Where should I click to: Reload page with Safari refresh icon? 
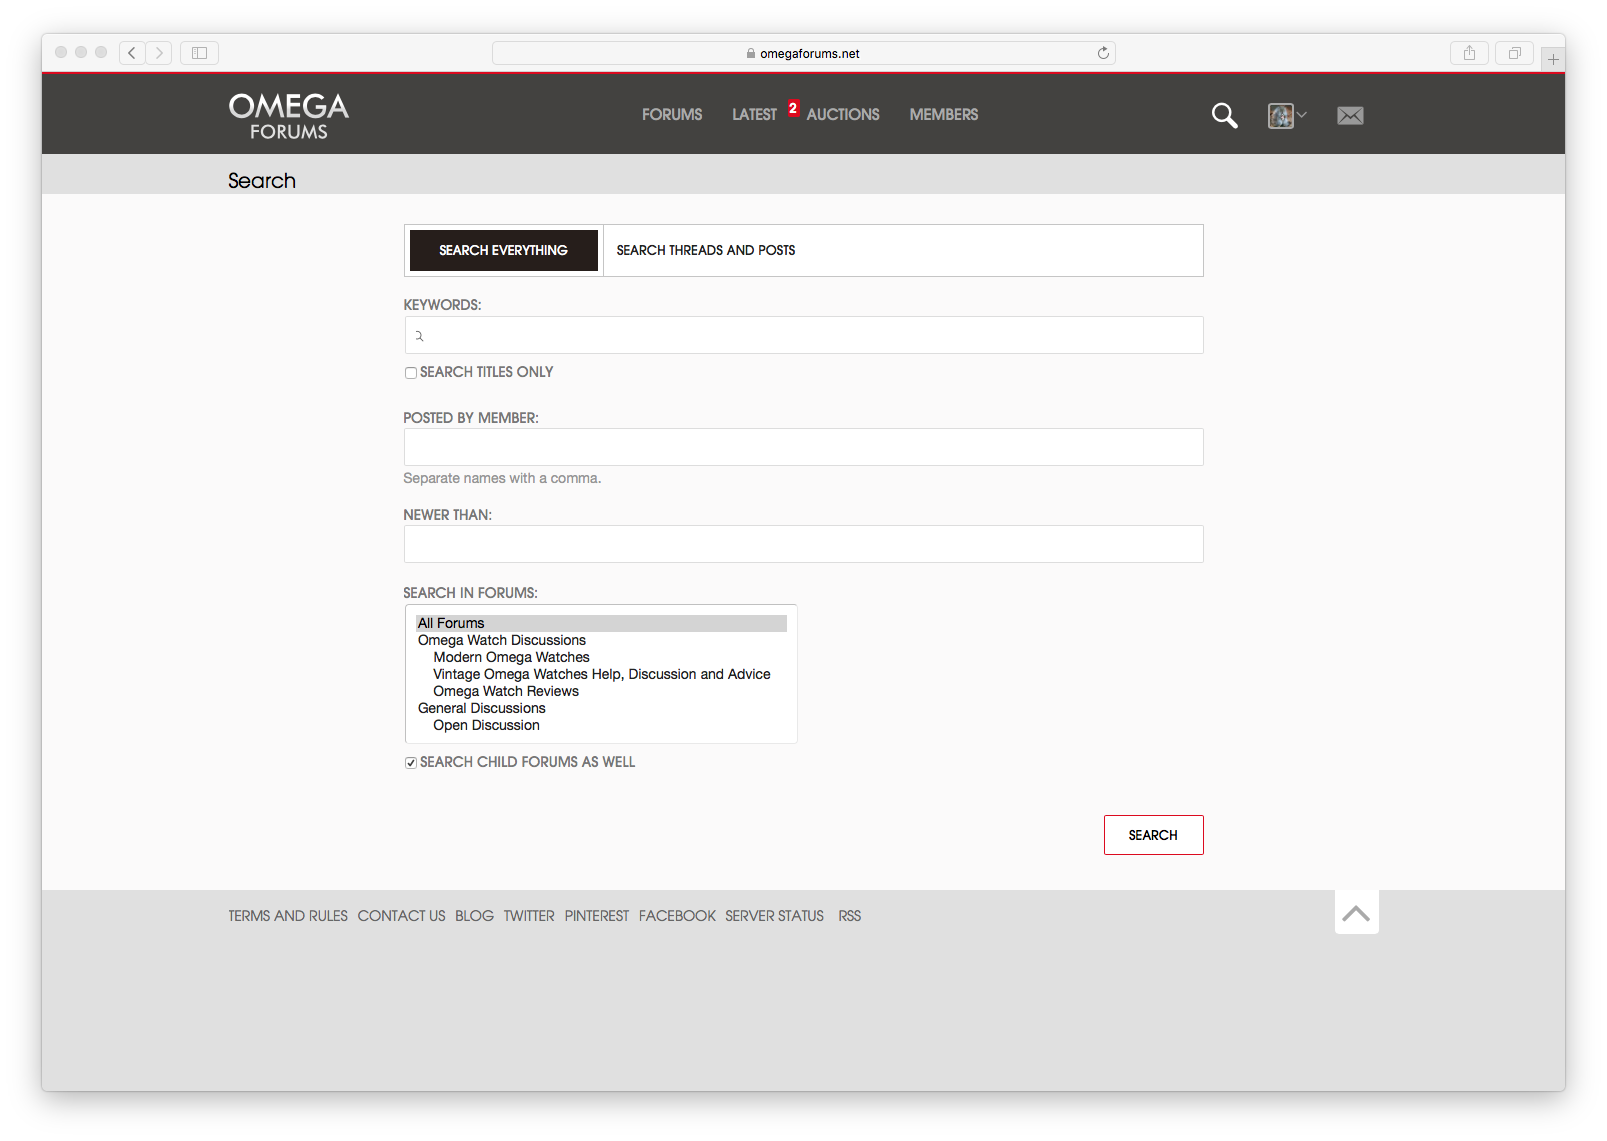1103,53
